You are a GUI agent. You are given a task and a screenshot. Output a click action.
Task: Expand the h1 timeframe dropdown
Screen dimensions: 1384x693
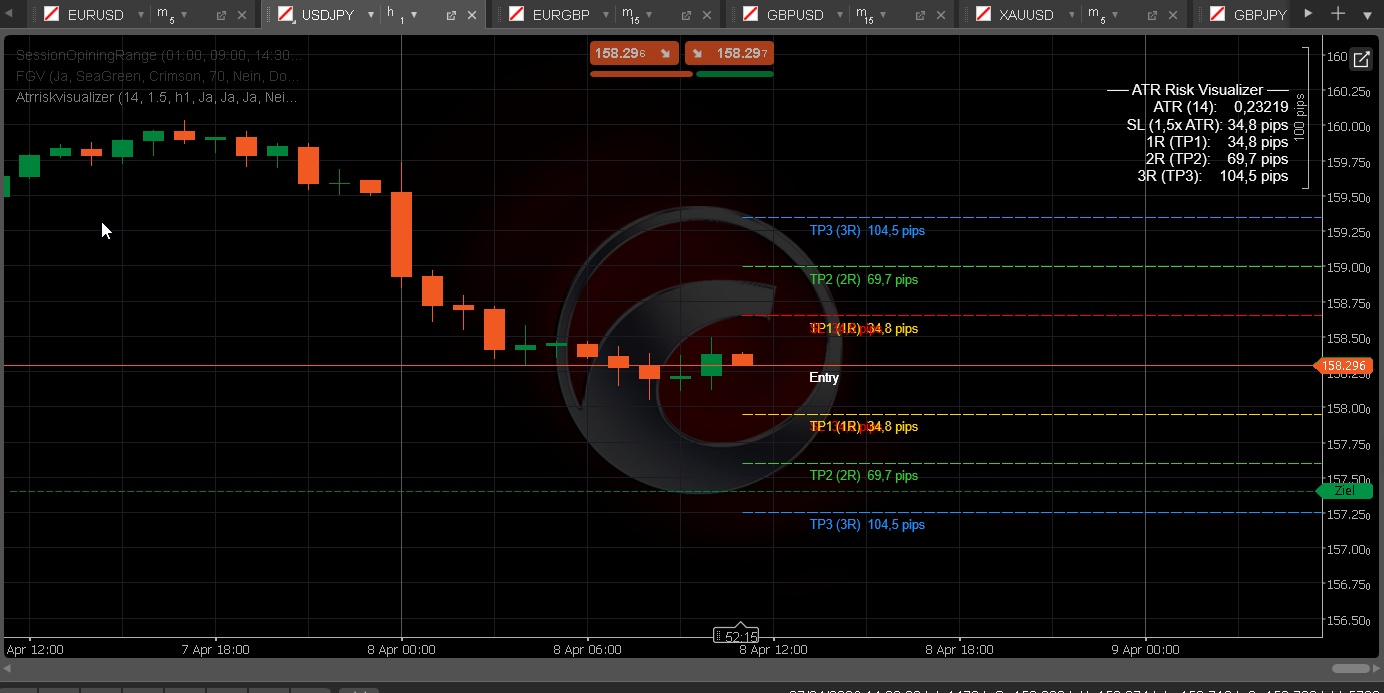click(x=413, y=15)
